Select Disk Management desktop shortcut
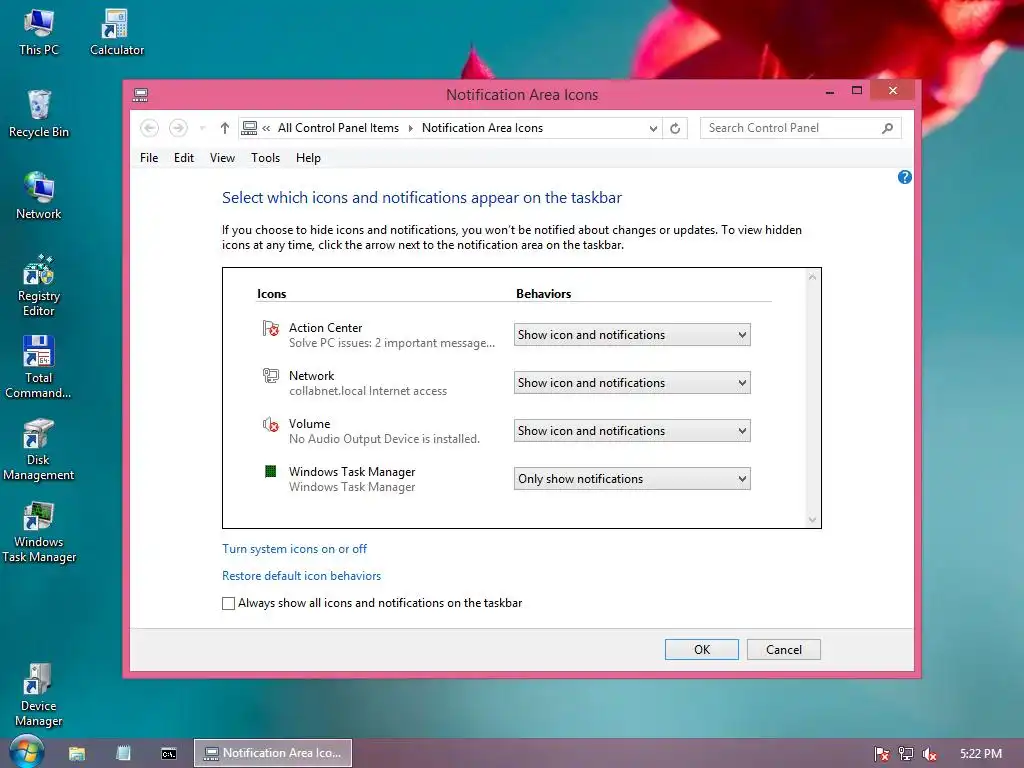 (39, 449)
